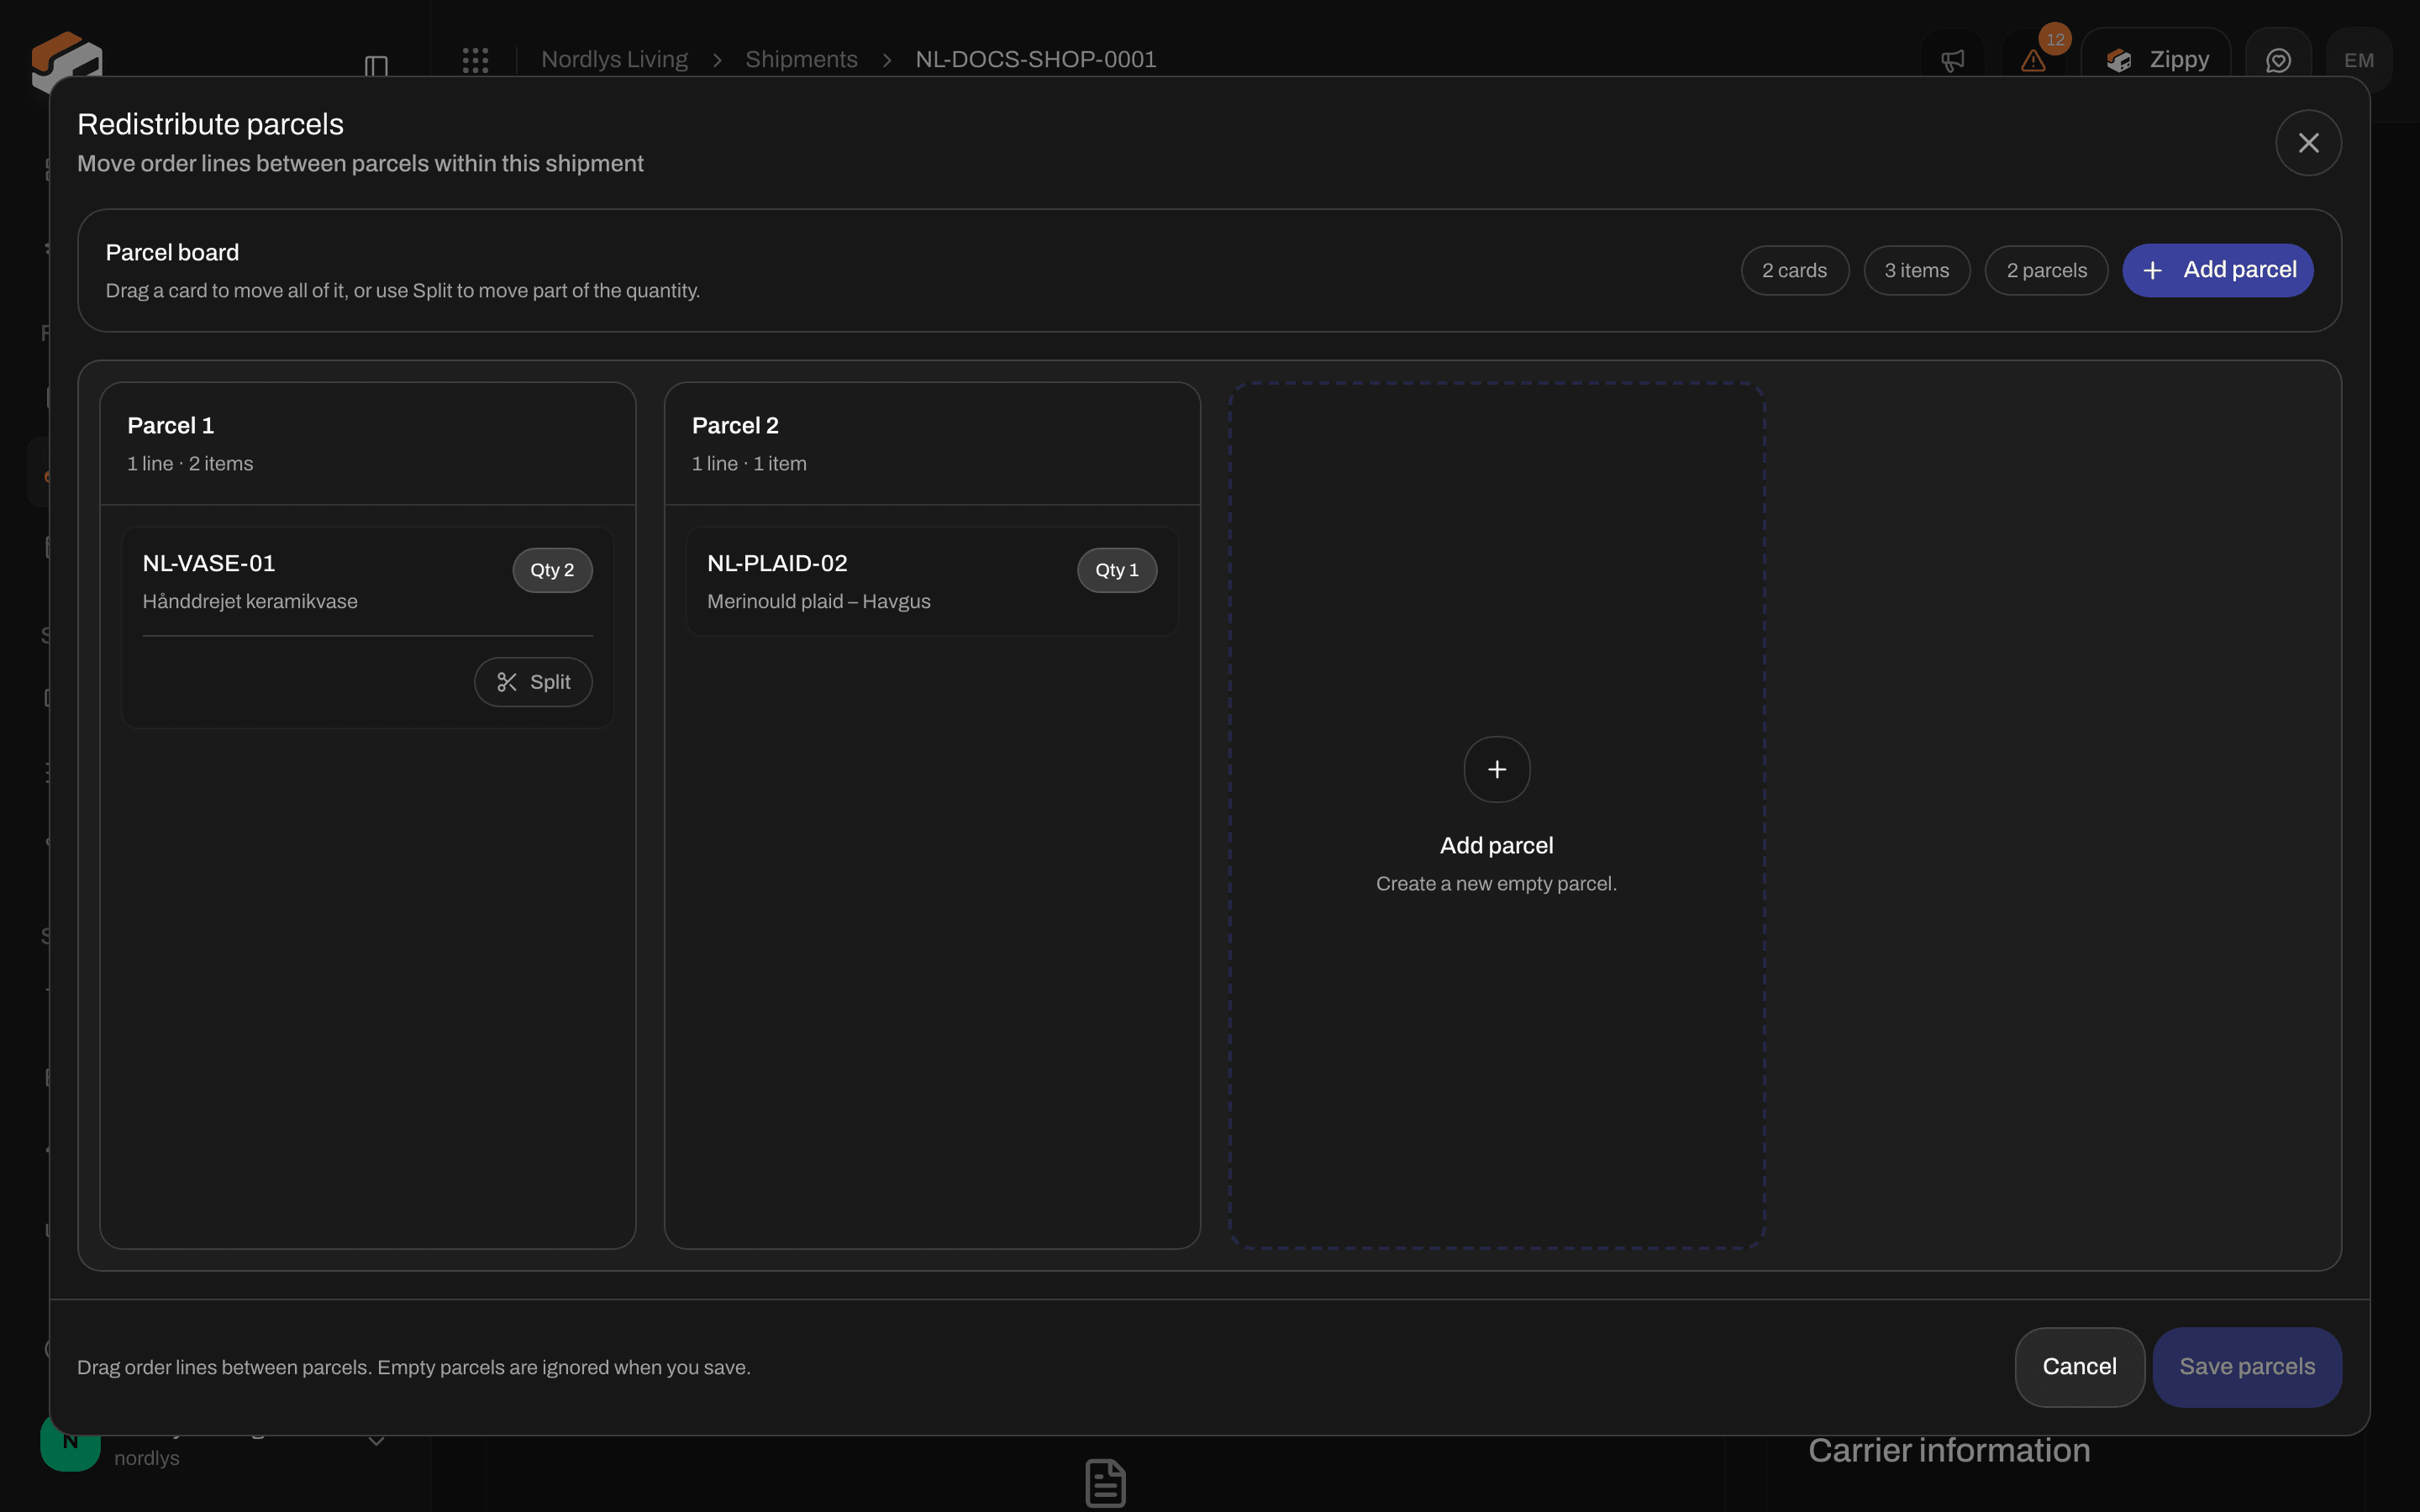
Task: Select the NL-PLAID-02 card
Action: click(x=932, y=582)
